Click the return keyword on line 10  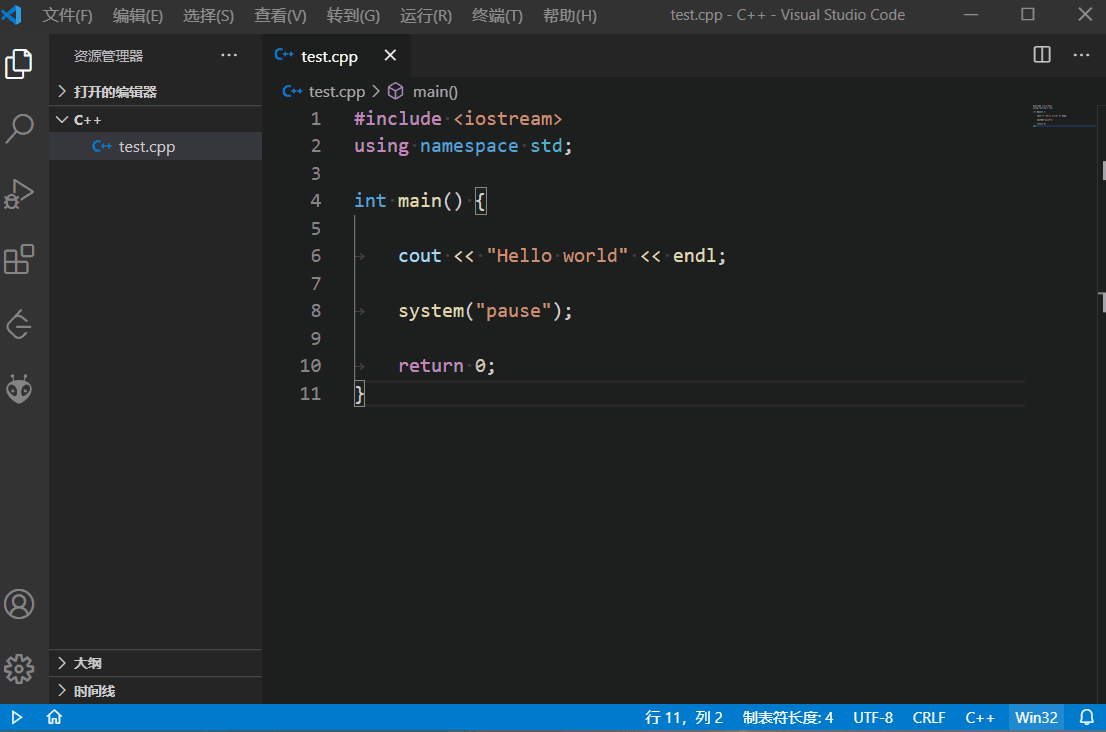tap(430, 365)
